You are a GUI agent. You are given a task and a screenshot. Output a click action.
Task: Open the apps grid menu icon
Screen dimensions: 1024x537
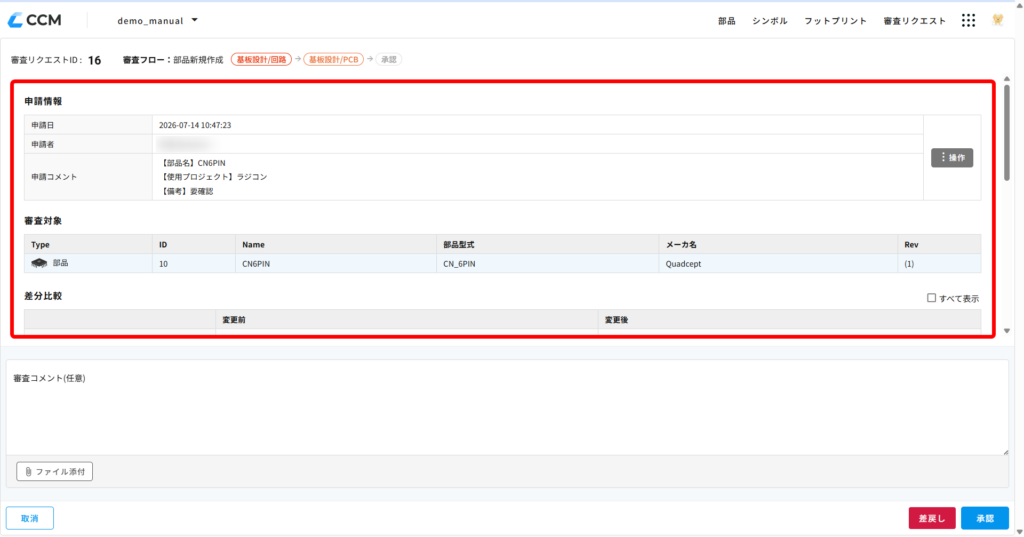pos(968,20)
